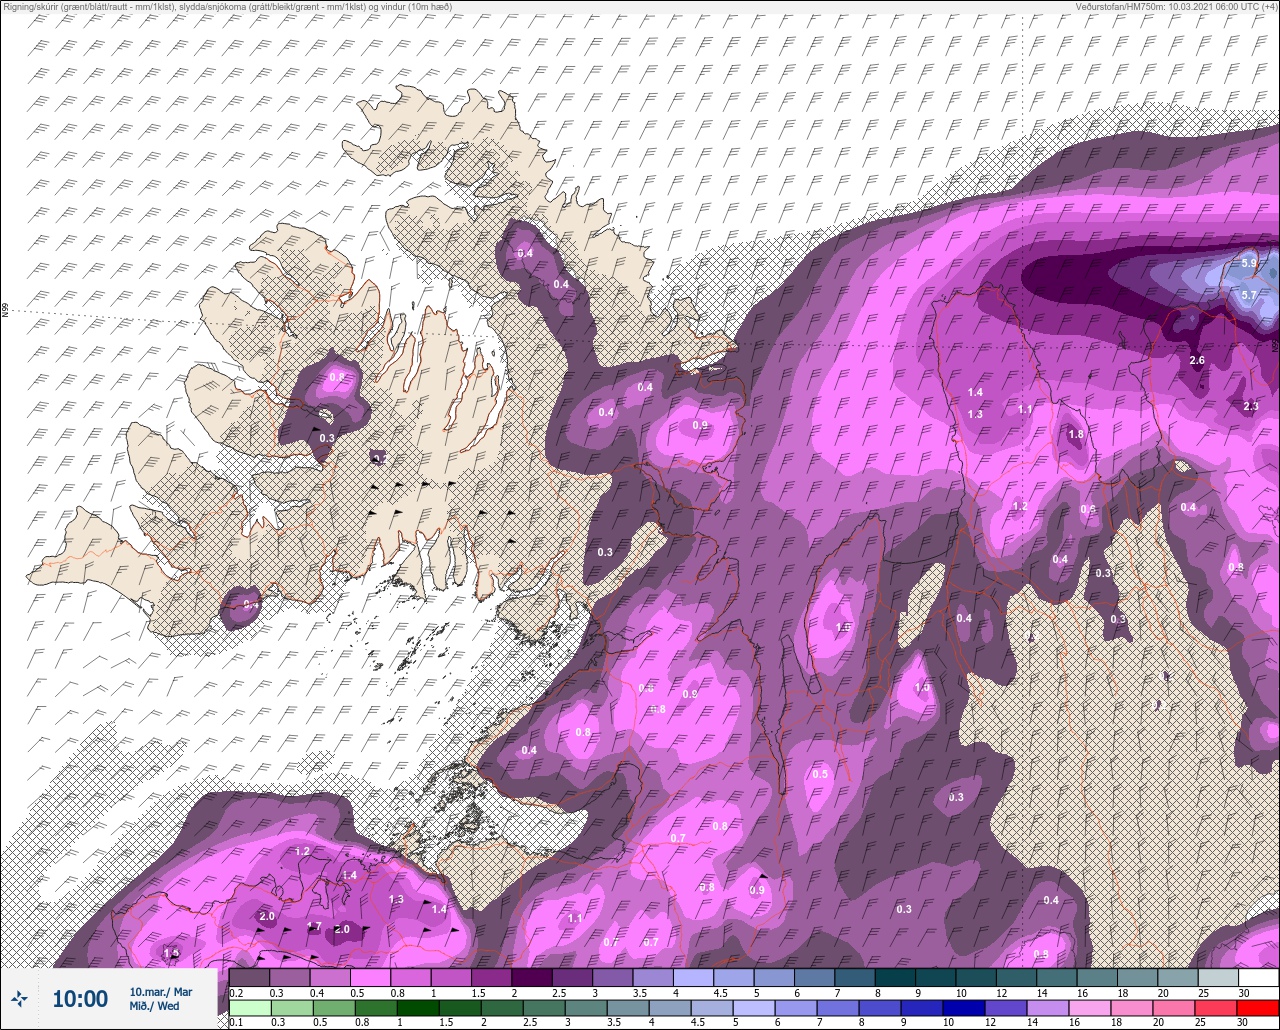
Task: Pick the white 30 swatch in the upper scale
Action: click(x=1259, y=977)
